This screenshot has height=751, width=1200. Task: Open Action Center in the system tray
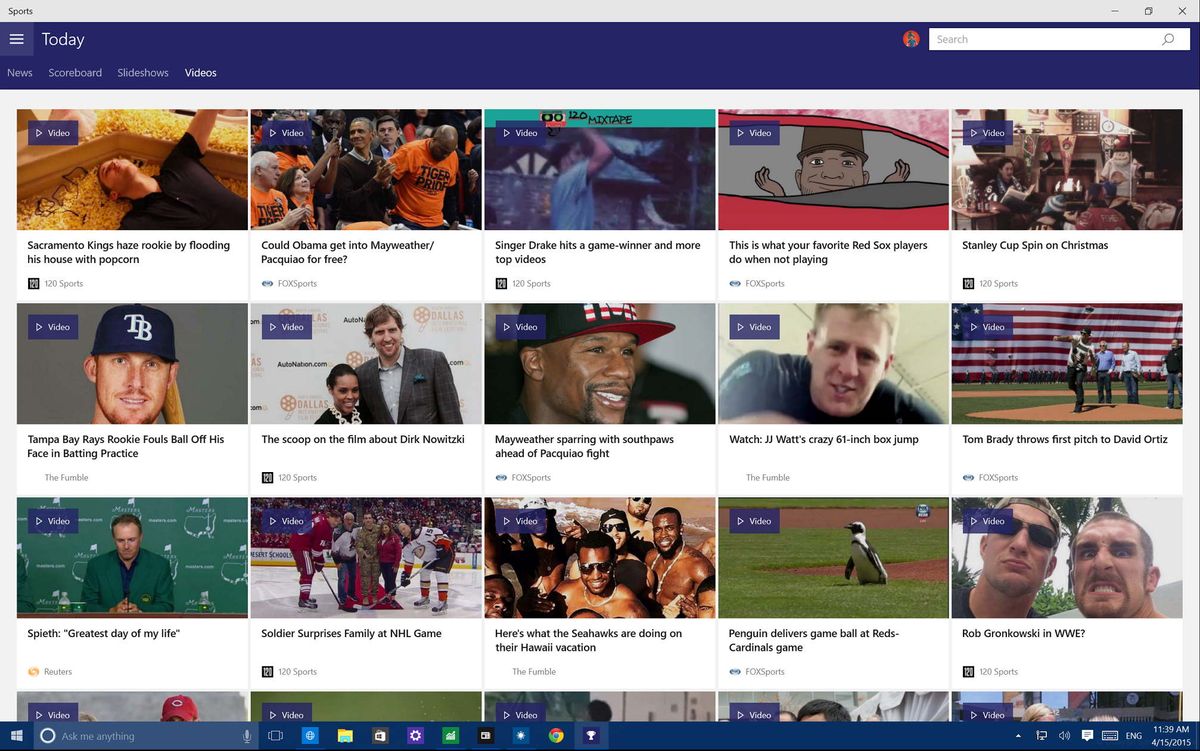click(1087, 736)
